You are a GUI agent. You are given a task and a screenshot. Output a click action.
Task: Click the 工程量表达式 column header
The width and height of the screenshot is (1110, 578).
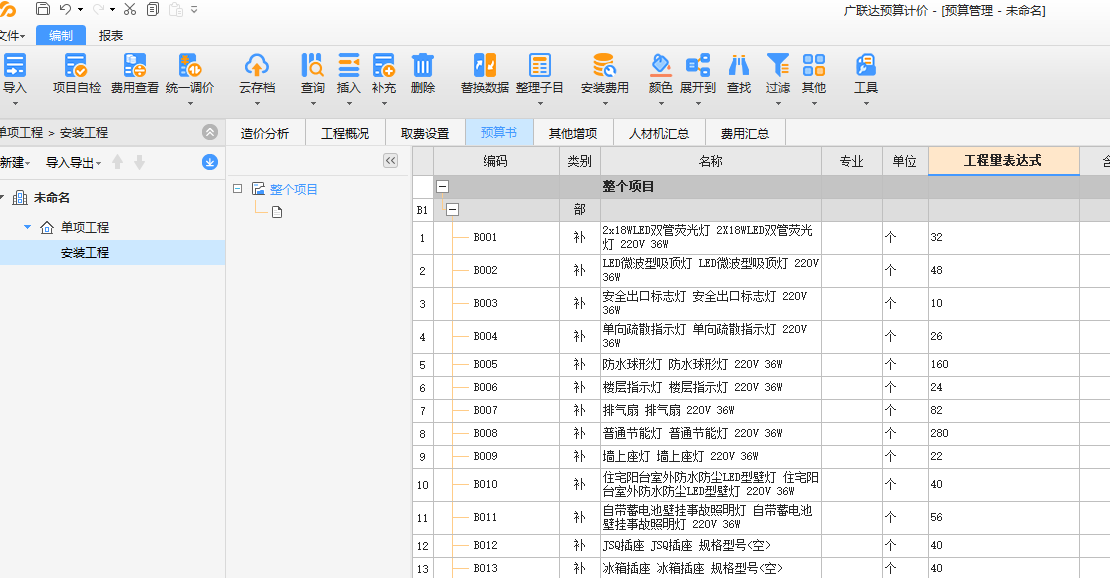click(1004, 160)
